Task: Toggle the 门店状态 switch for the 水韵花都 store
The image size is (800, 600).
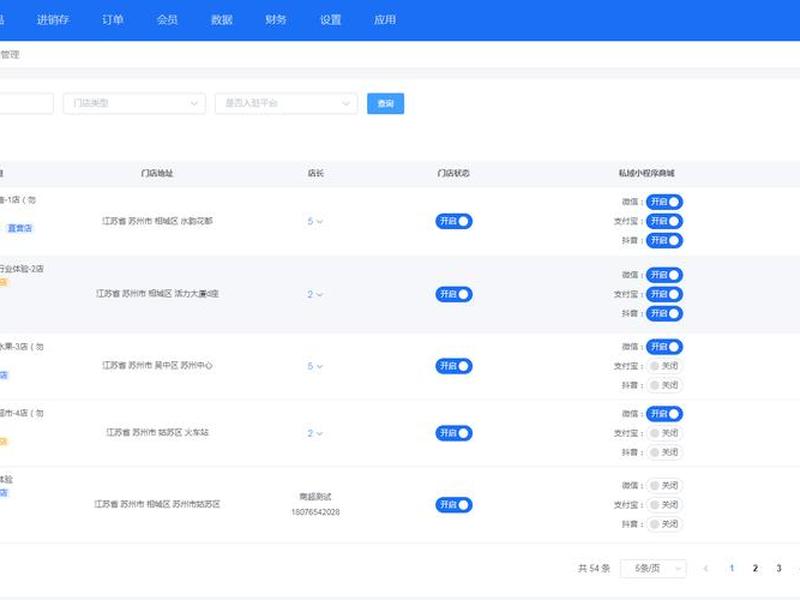Action: coord(454,221)
